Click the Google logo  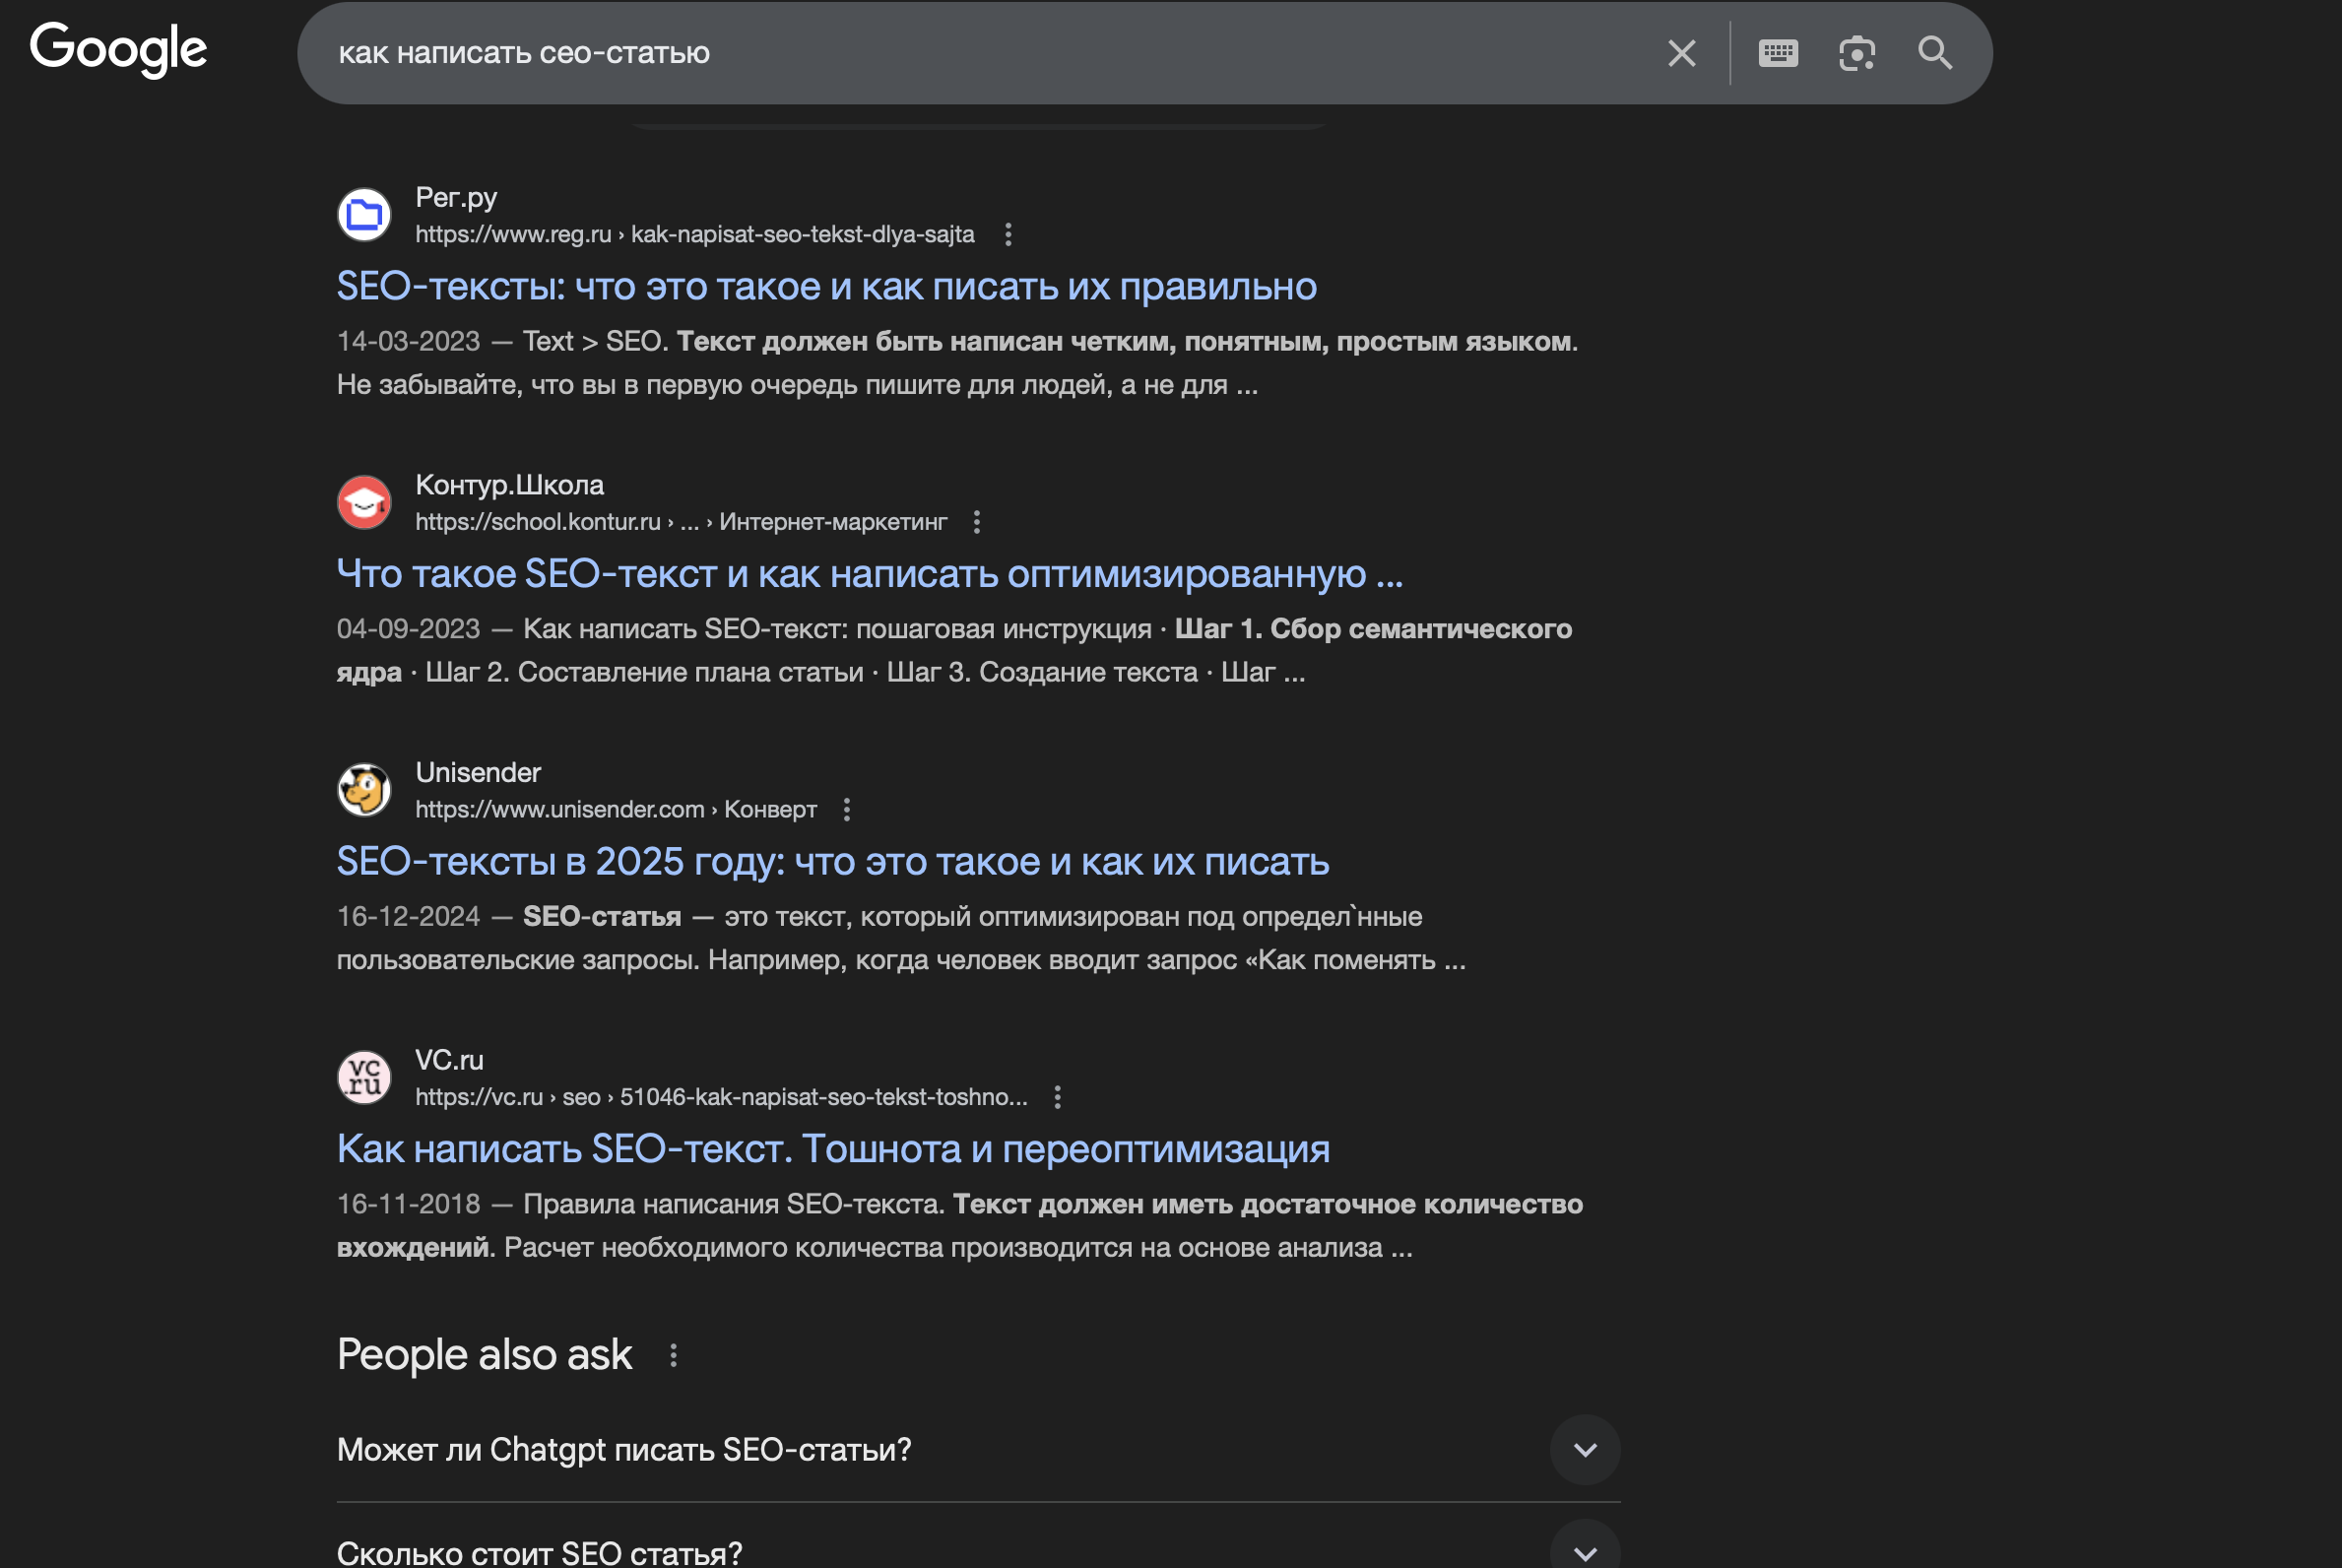(x=118, y=50)
